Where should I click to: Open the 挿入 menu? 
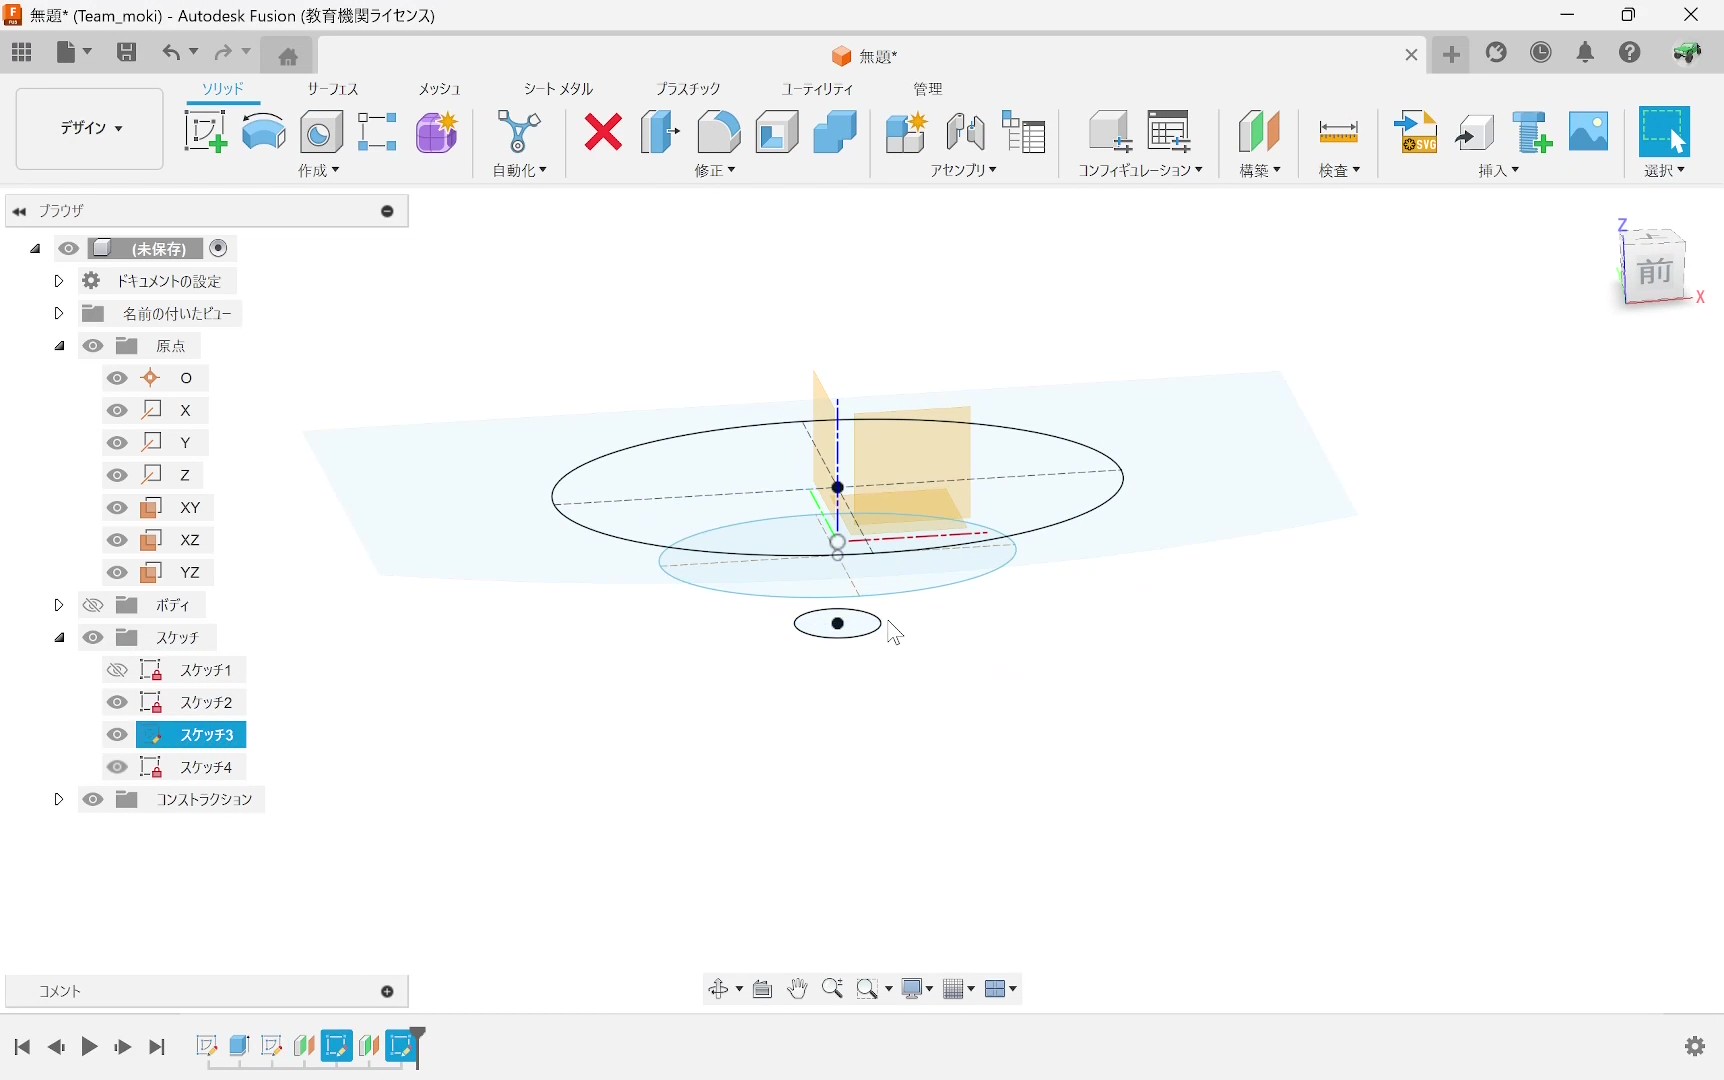pos(1499,171)
